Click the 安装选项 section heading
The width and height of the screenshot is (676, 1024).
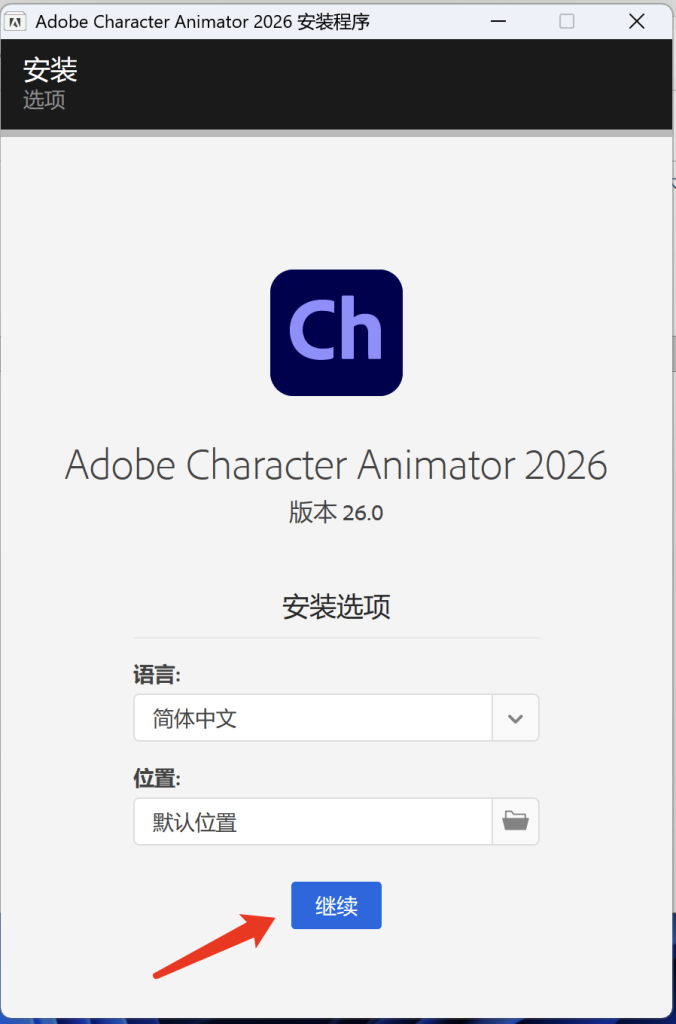336,607
